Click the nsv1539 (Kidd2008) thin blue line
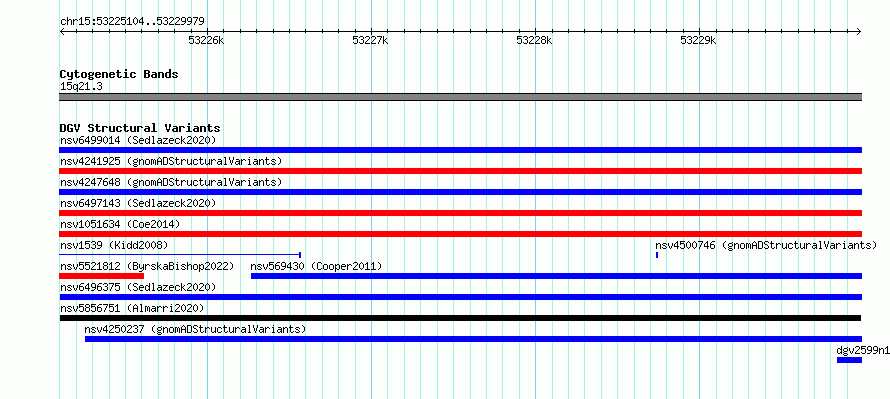Image resolution: width=890 pixels, height=399 pixels. pos(180,255)
